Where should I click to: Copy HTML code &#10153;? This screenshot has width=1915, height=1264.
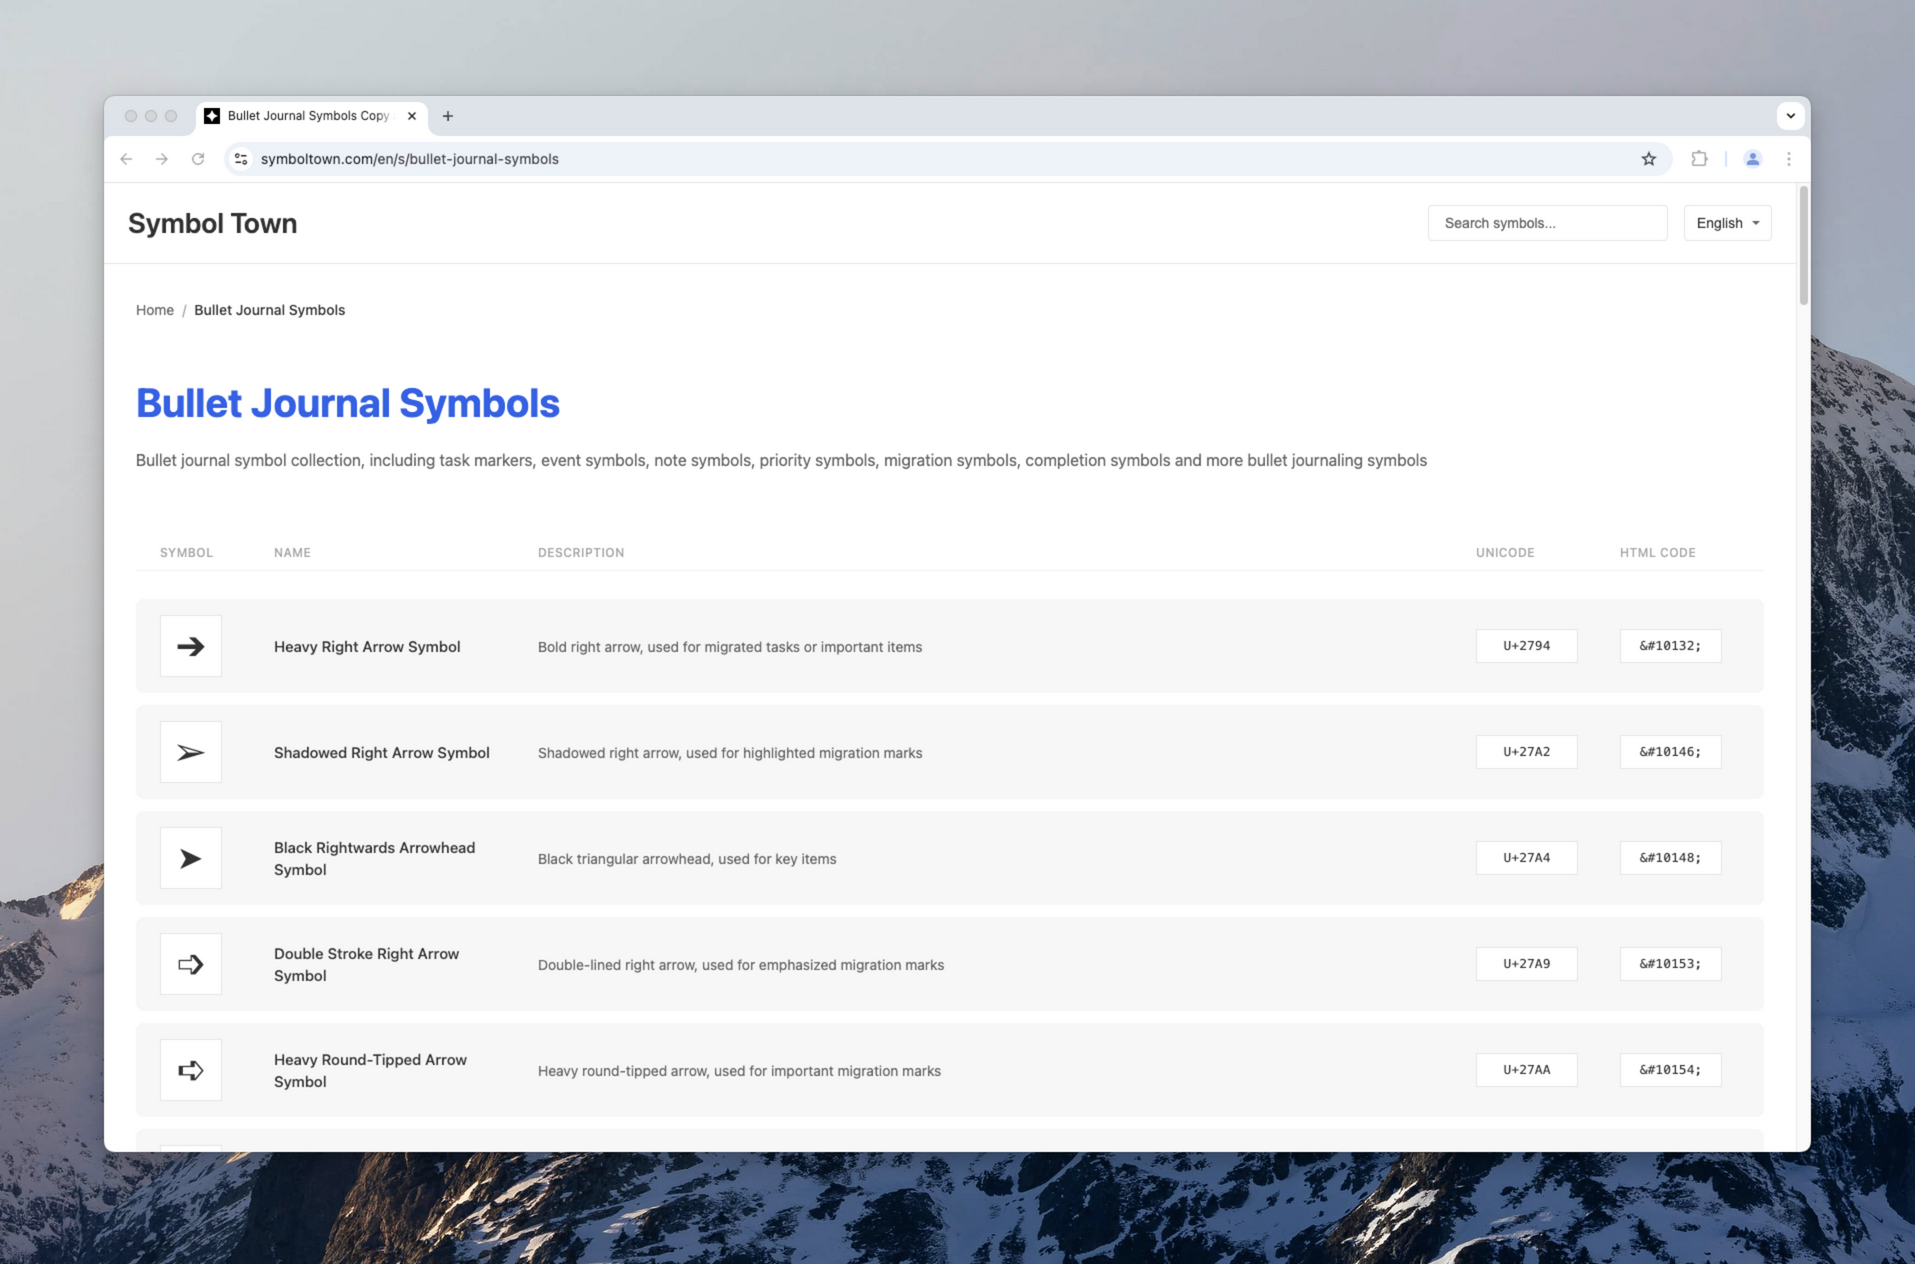click(x=1670, y=964)
